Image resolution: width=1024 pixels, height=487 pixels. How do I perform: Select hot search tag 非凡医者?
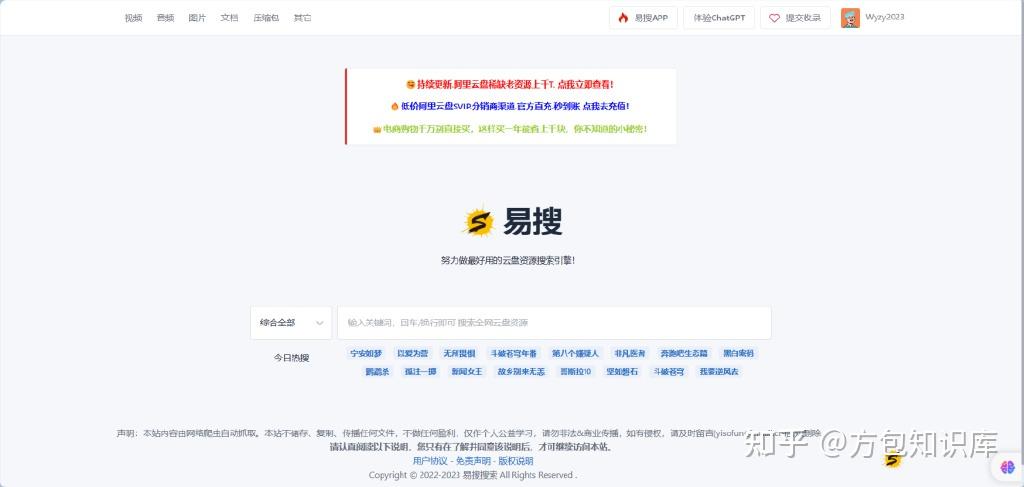(630, 353)
